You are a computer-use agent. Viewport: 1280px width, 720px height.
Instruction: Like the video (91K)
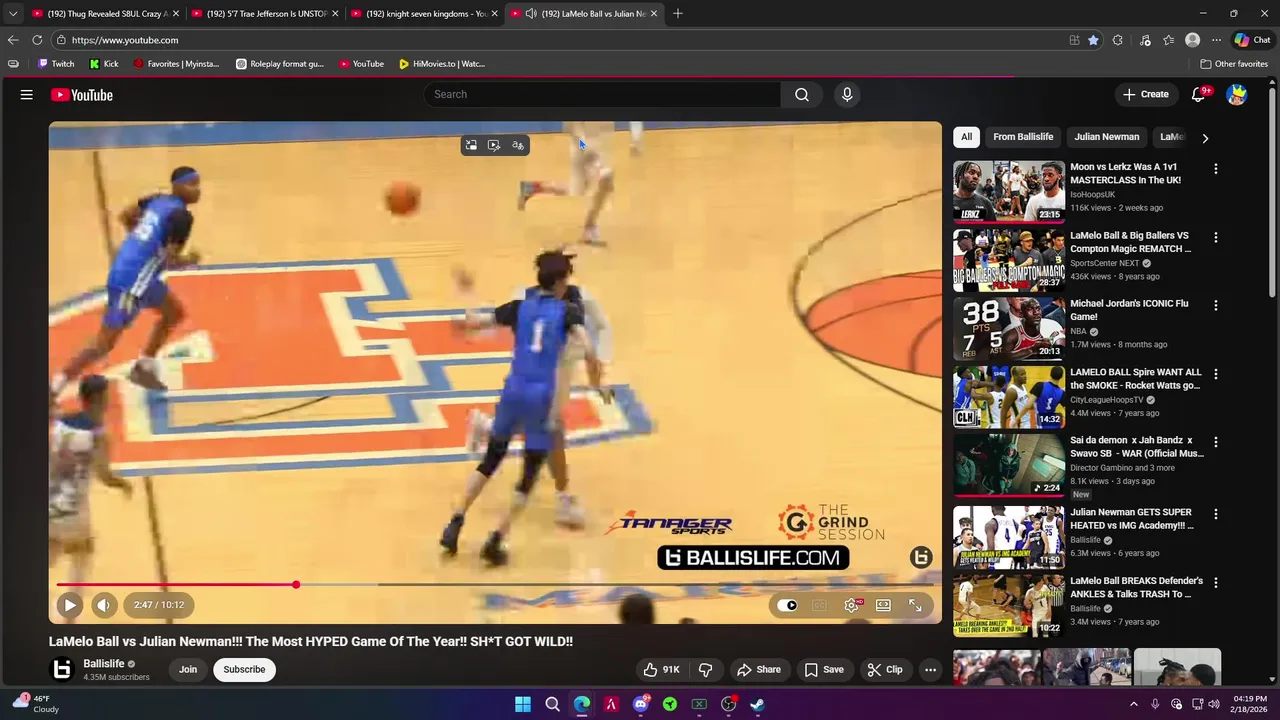coord(660,670)
